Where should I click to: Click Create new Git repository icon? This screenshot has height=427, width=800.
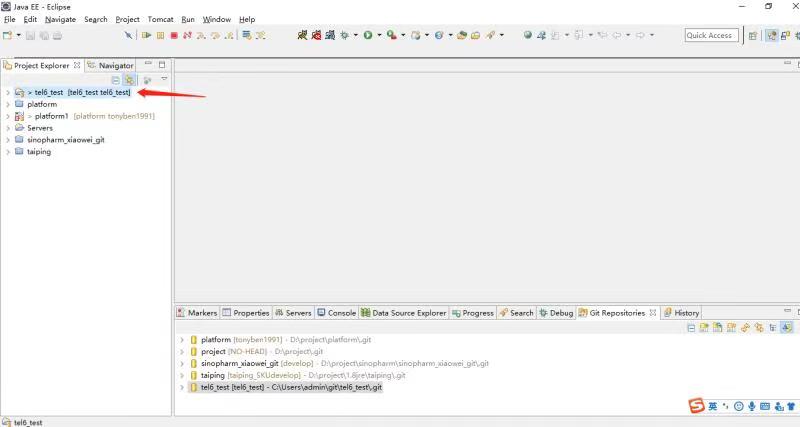732,328
